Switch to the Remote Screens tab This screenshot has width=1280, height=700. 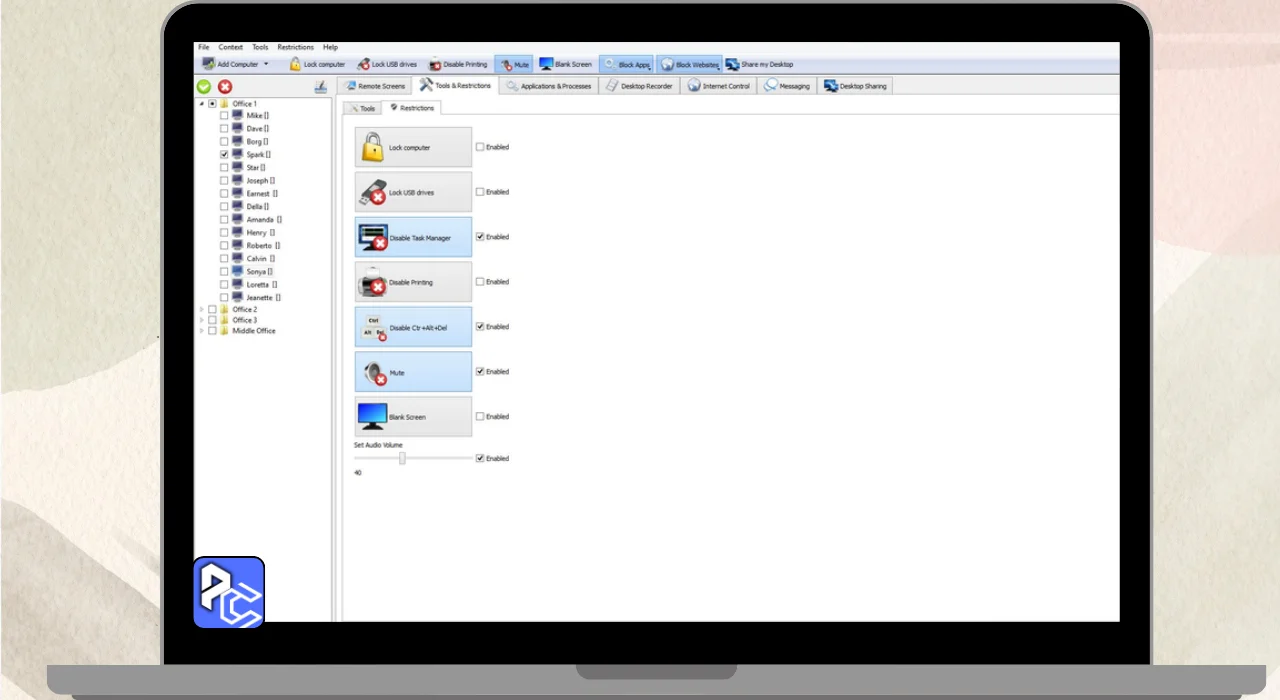point(374,86)
